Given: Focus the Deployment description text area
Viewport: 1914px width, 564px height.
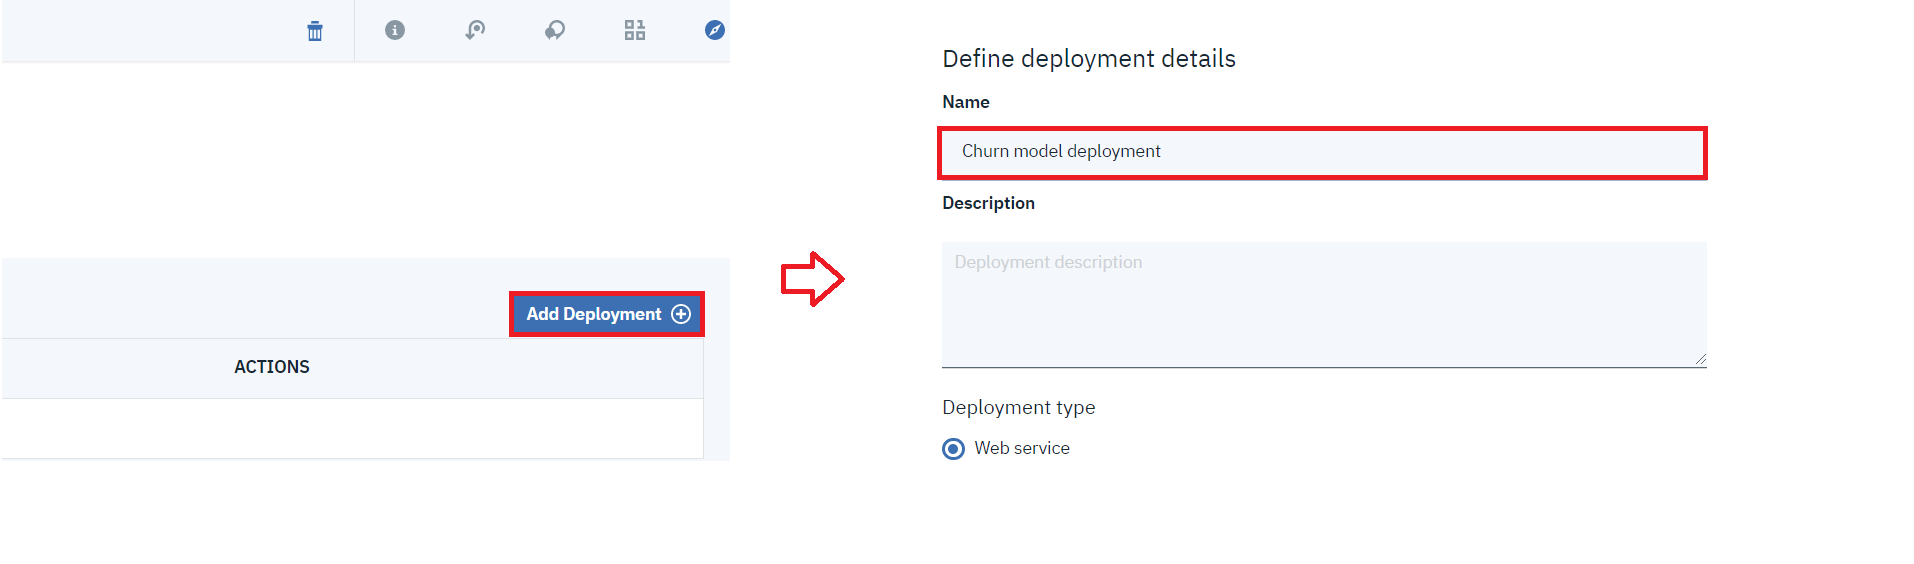Looking at the screenshot, I should coord(1320,304).
